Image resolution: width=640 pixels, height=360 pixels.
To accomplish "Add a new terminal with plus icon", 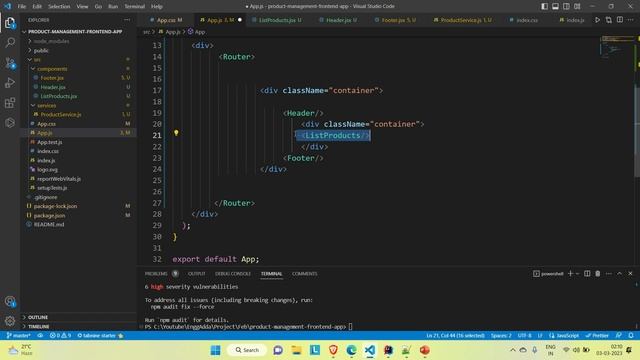I will coord(570,273).
